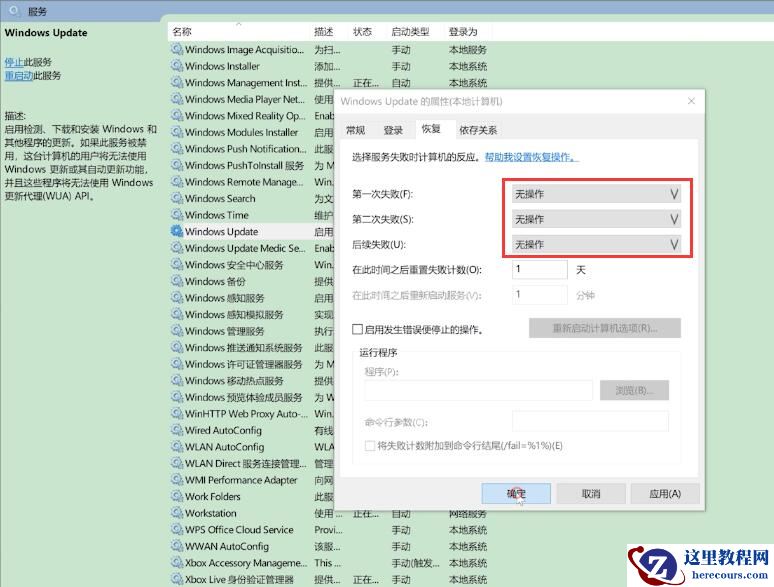This screenshot has width=774, height=587.
Task: Click highlighted gear icon of Windows Update
Action: 177,232
